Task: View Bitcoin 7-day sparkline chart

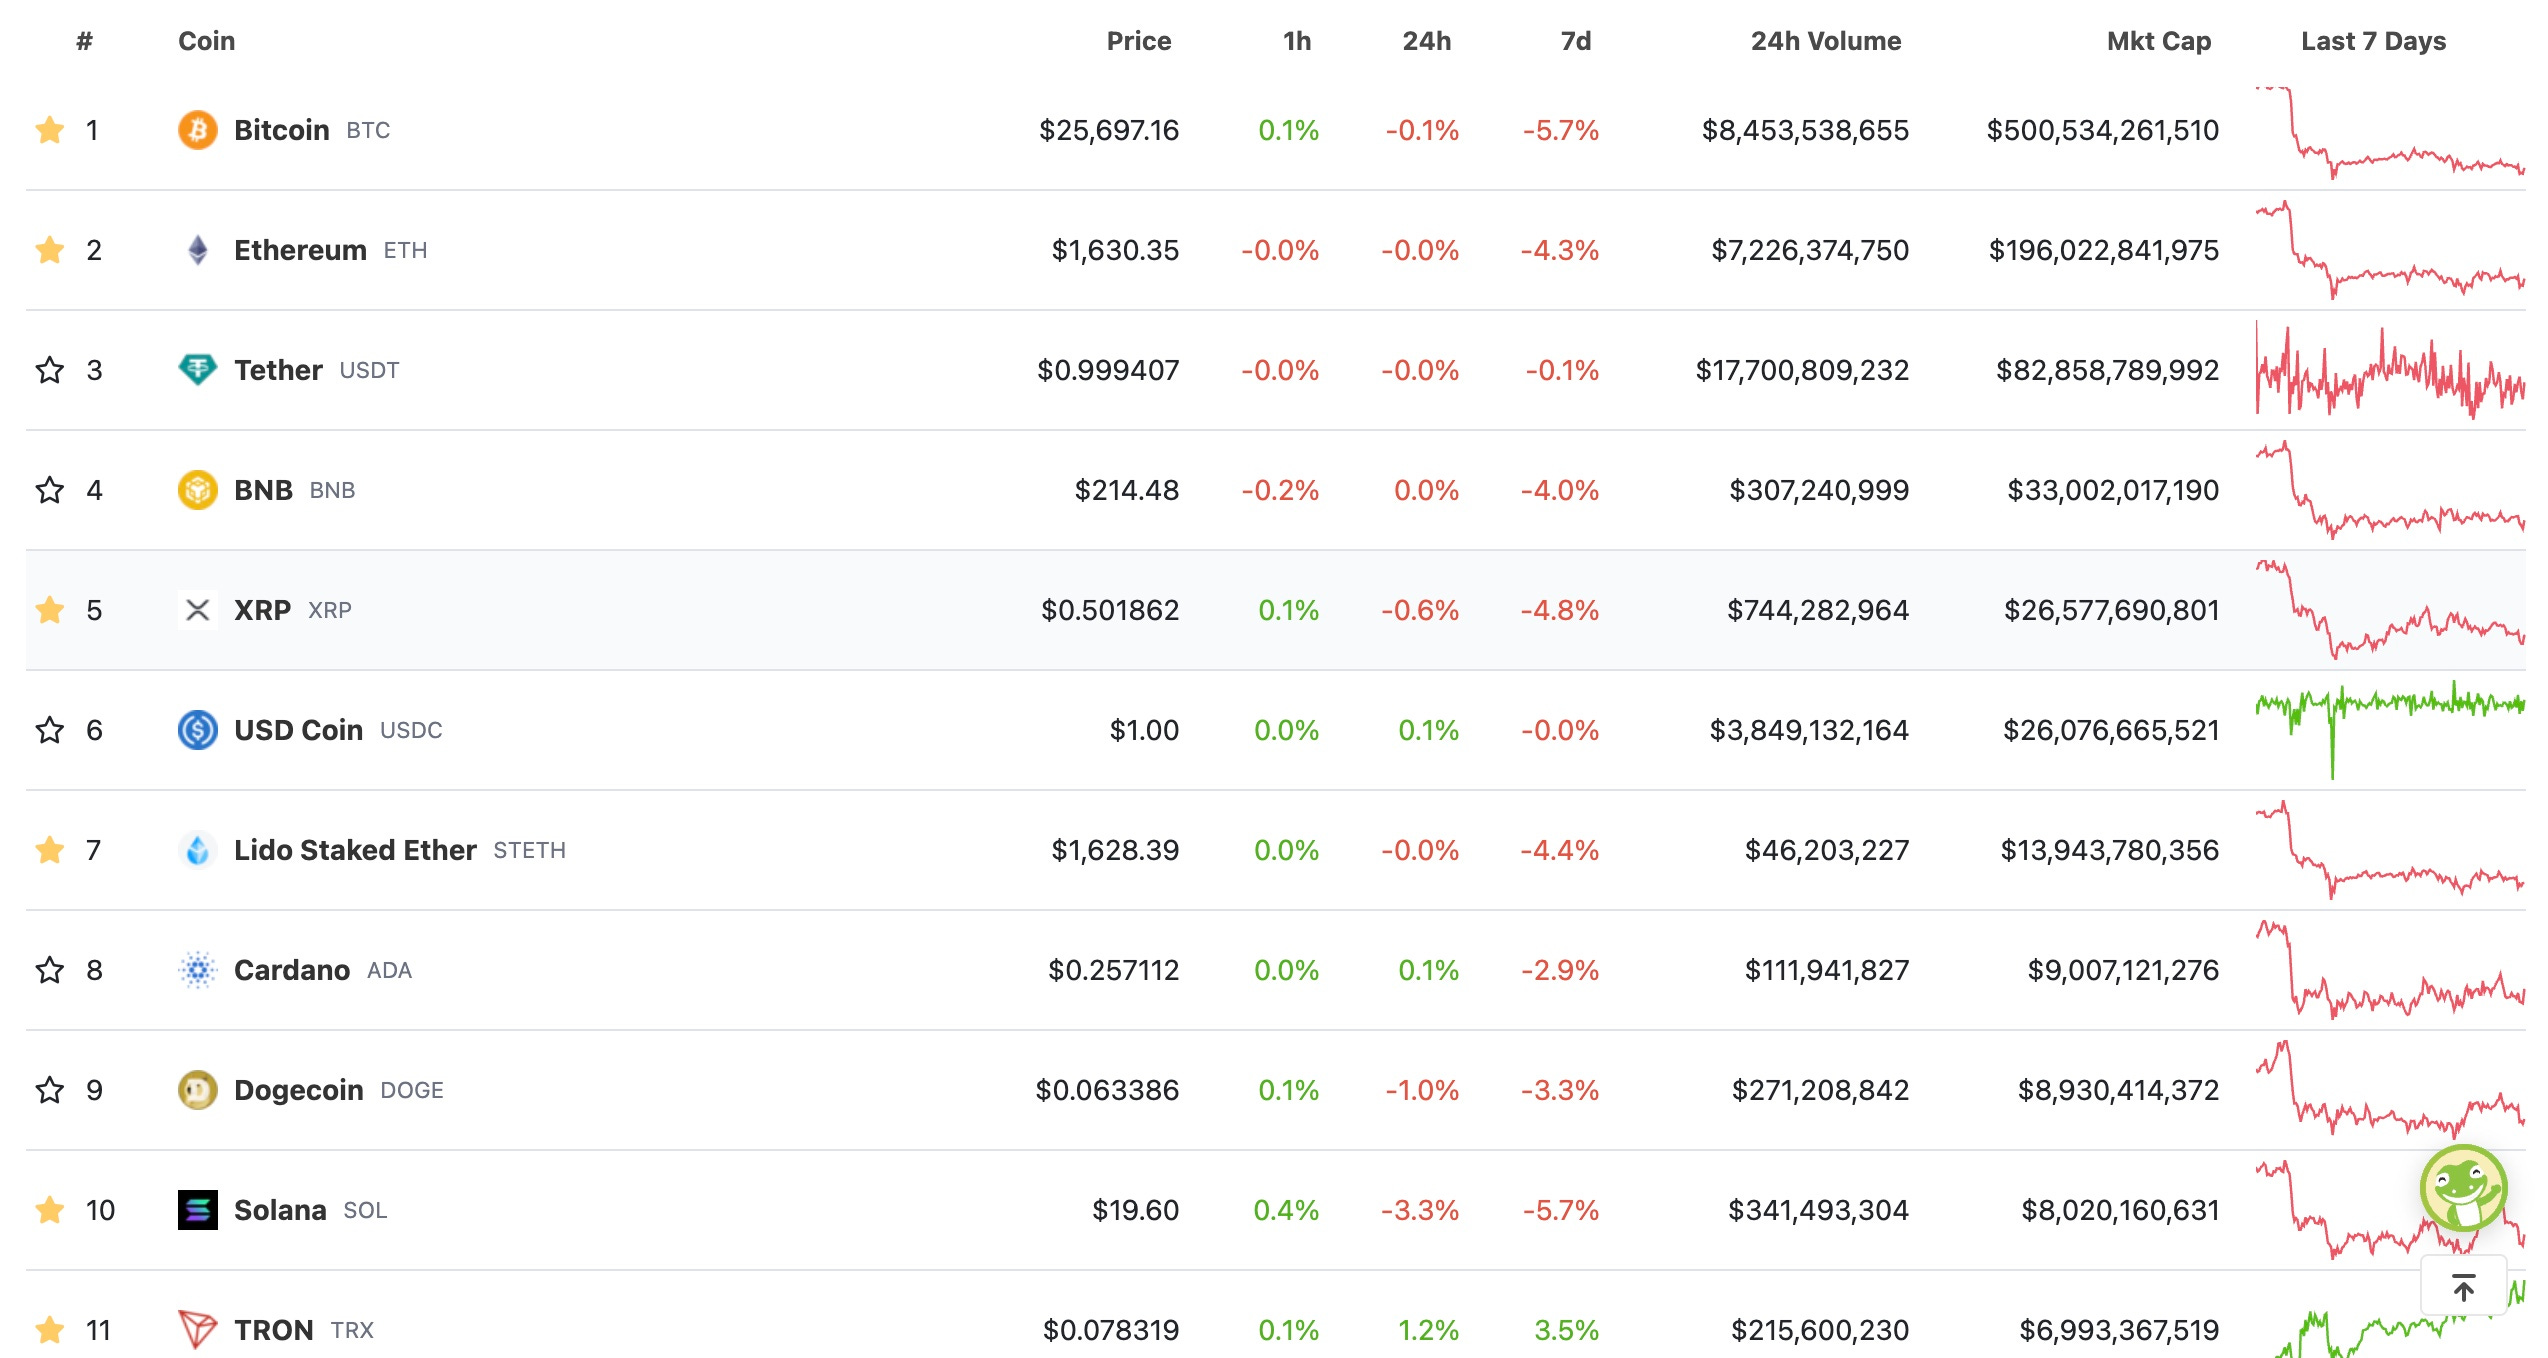Action: (2390, 132)
